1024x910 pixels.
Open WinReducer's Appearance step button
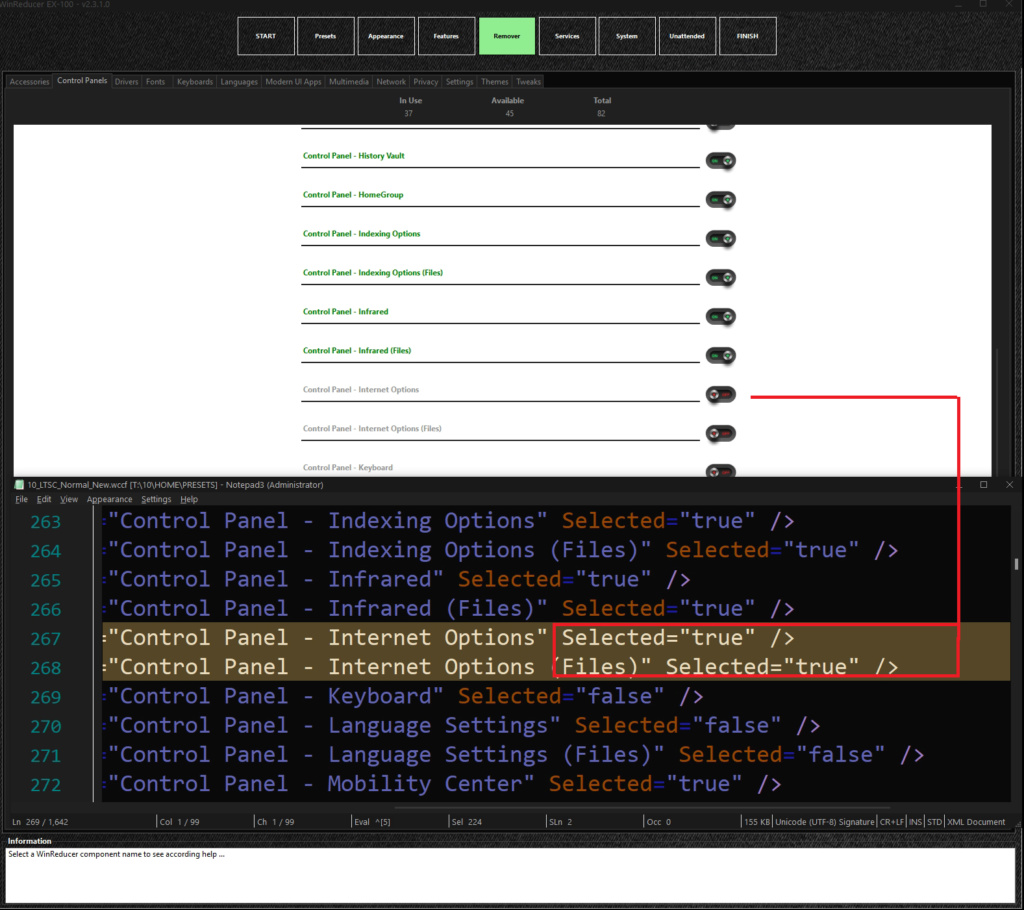(385, 36)
